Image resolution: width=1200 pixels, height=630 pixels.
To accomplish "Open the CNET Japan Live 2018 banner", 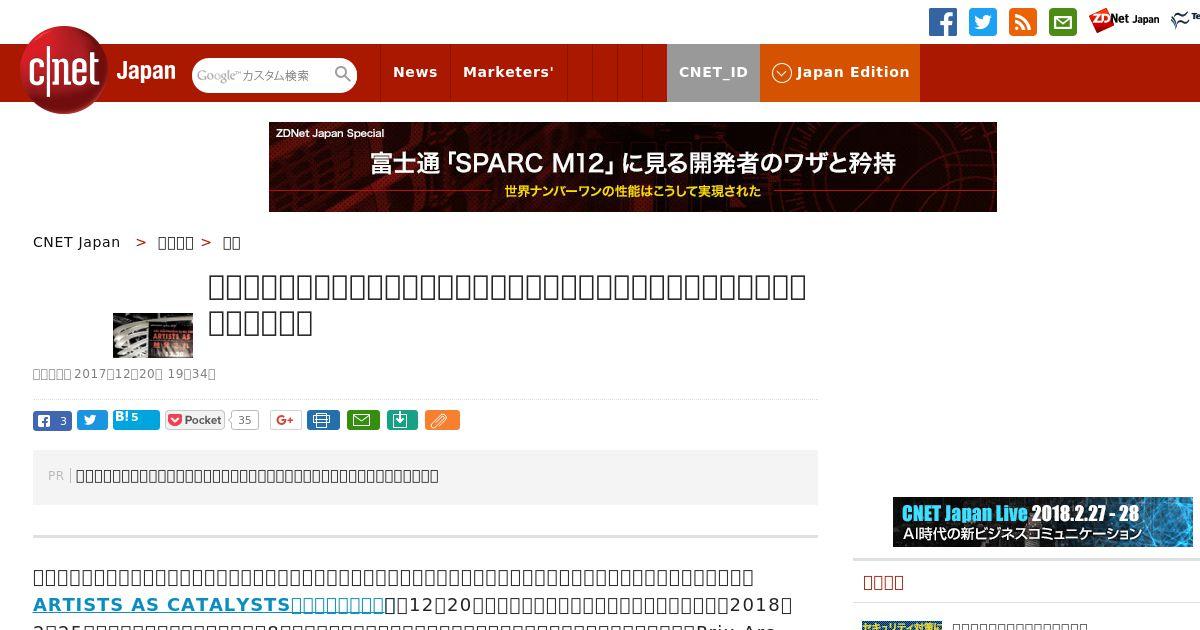I will [x=1043, y=522].
